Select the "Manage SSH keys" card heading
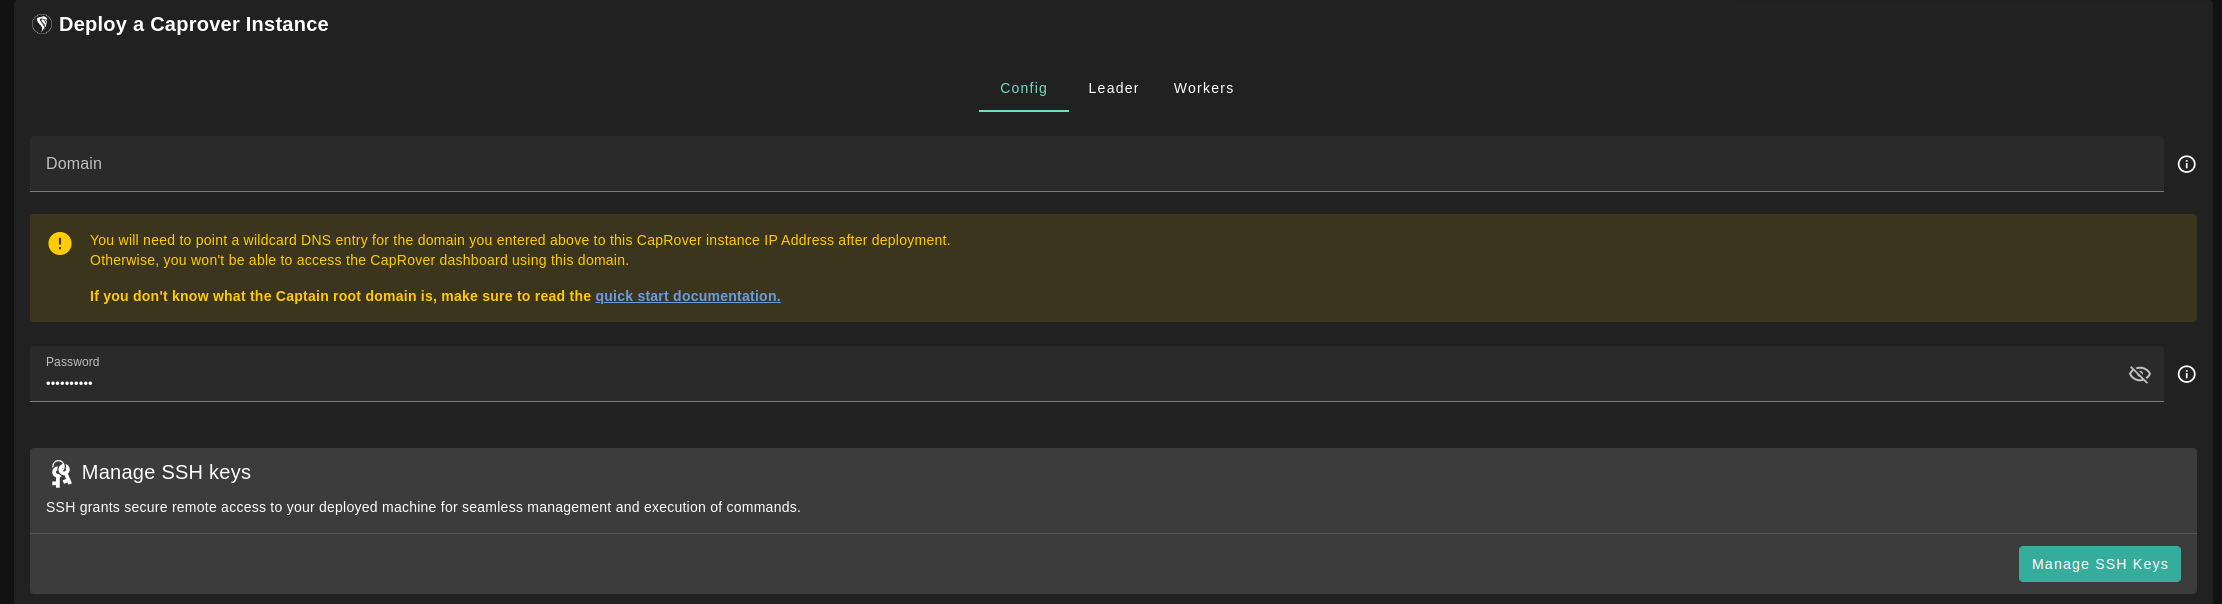Viewport: 2222px width, 604px height. 166,472
